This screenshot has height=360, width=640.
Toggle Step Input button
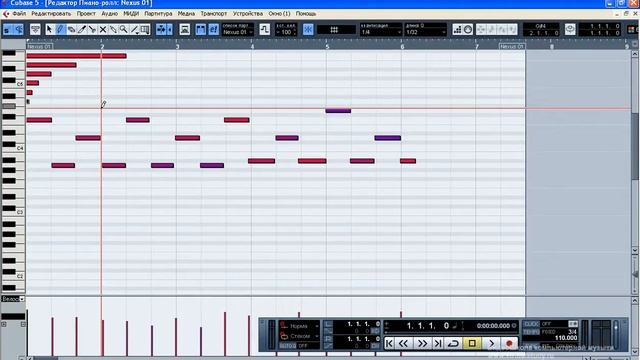(x=457, y=29)
